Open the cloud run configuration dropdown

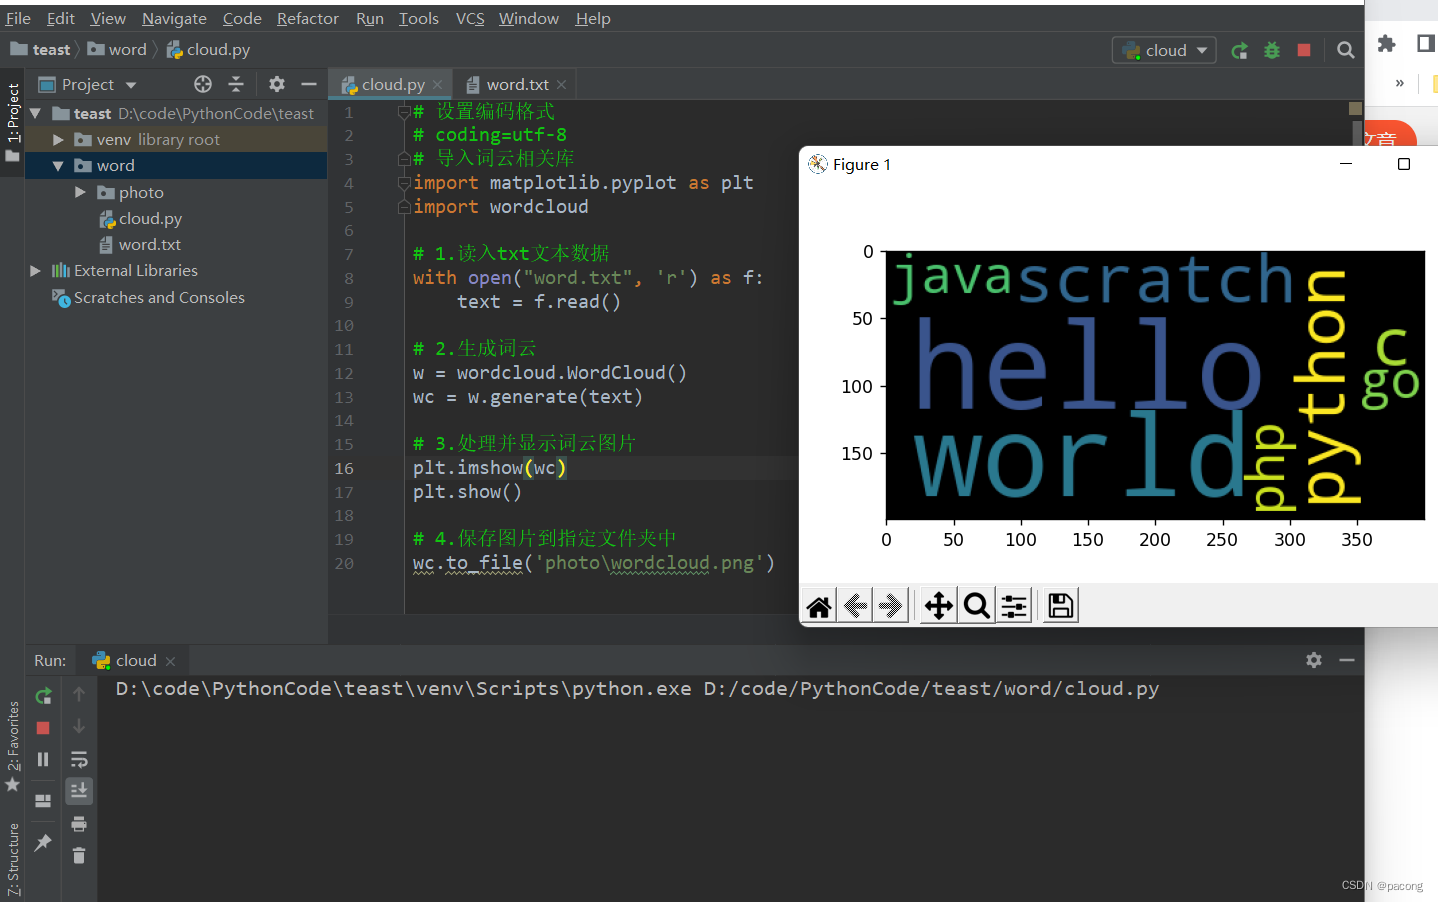click(x=1165, y=50)
